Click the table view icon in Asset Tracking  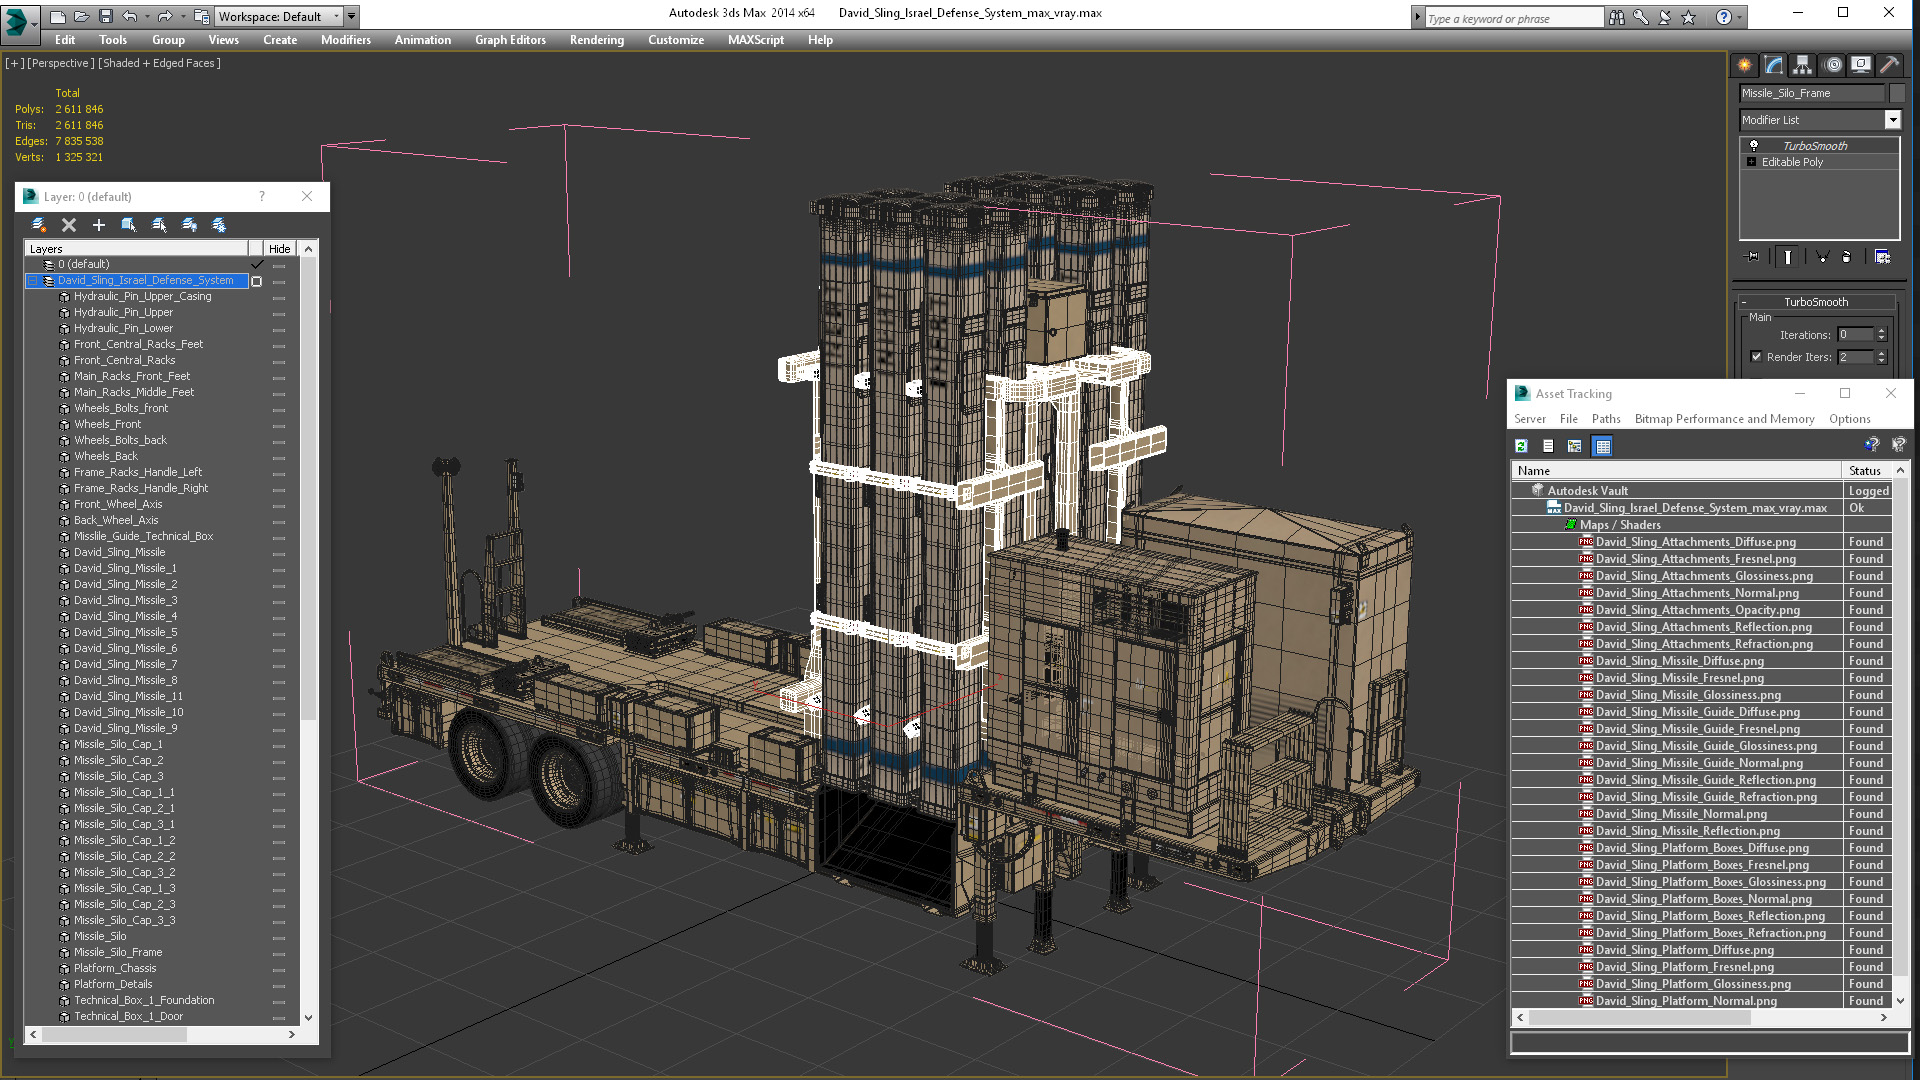coord(1603,446)
